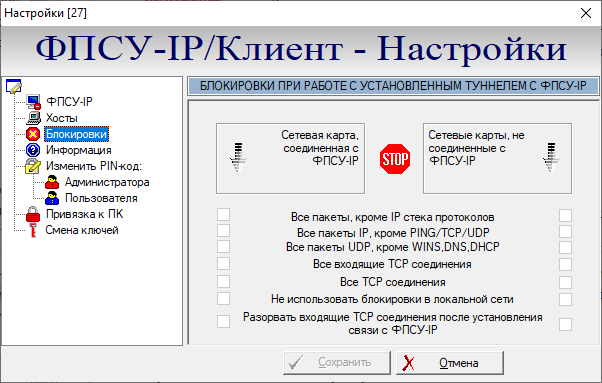Open Привязка к ПК section

(x=84, y=214)
